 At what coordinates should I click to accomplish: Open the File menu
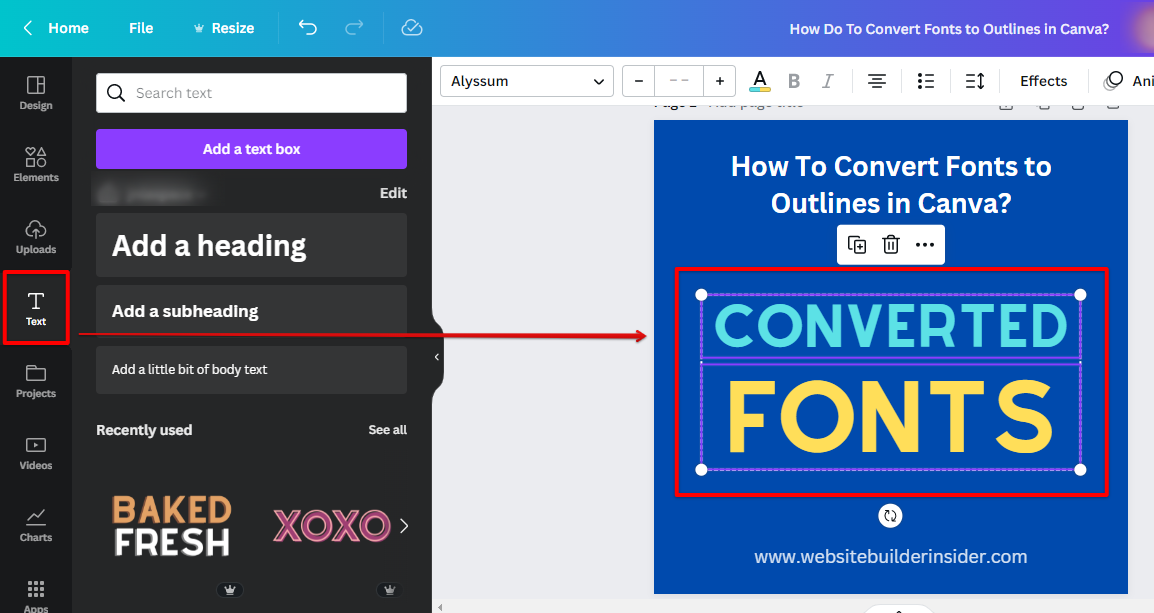click(141, 28)
